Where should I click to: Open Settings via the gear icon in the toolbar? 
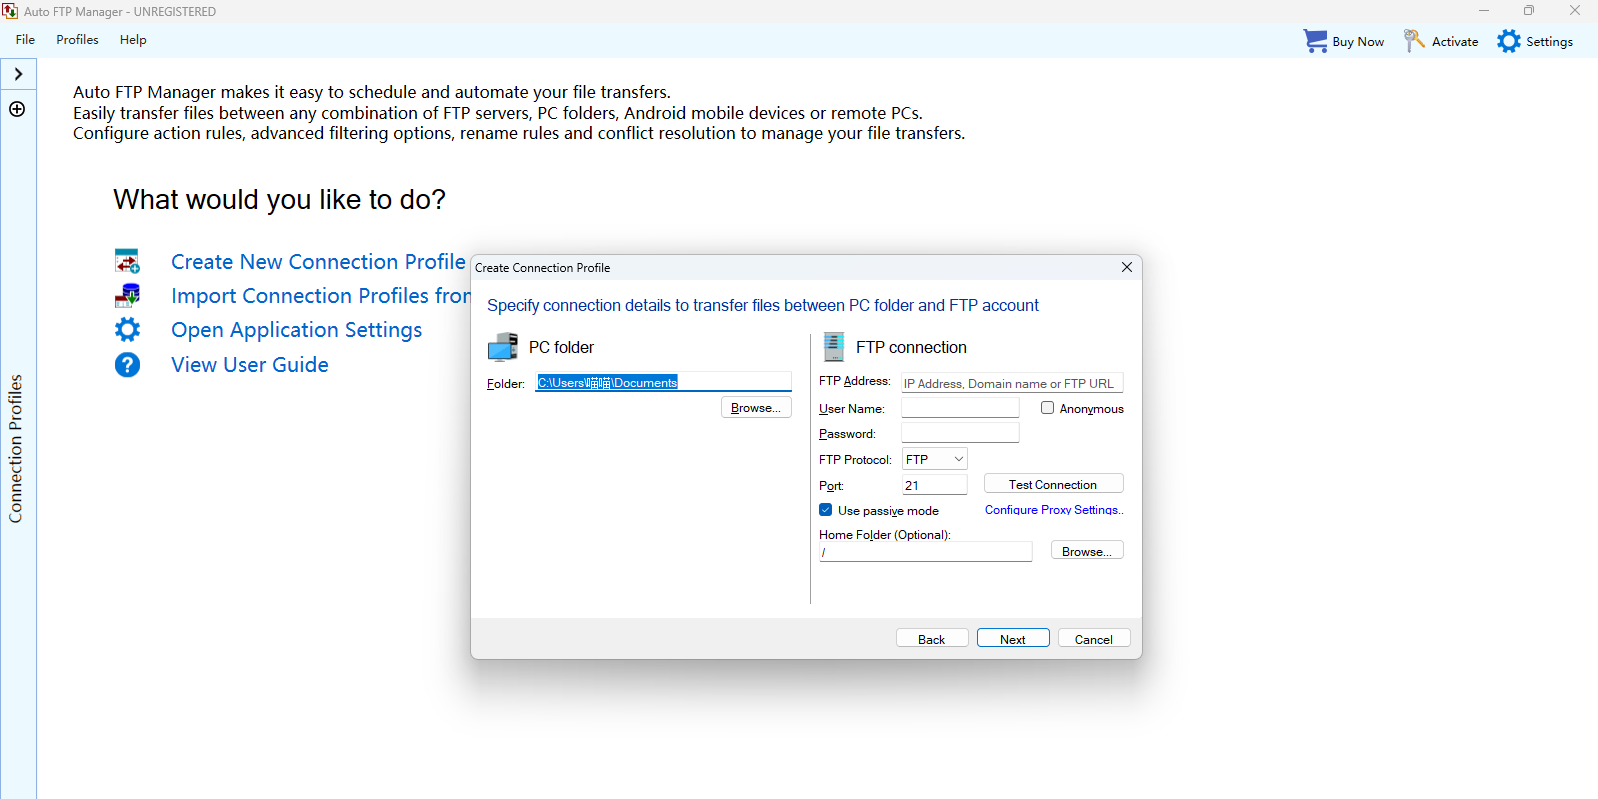1508,41
